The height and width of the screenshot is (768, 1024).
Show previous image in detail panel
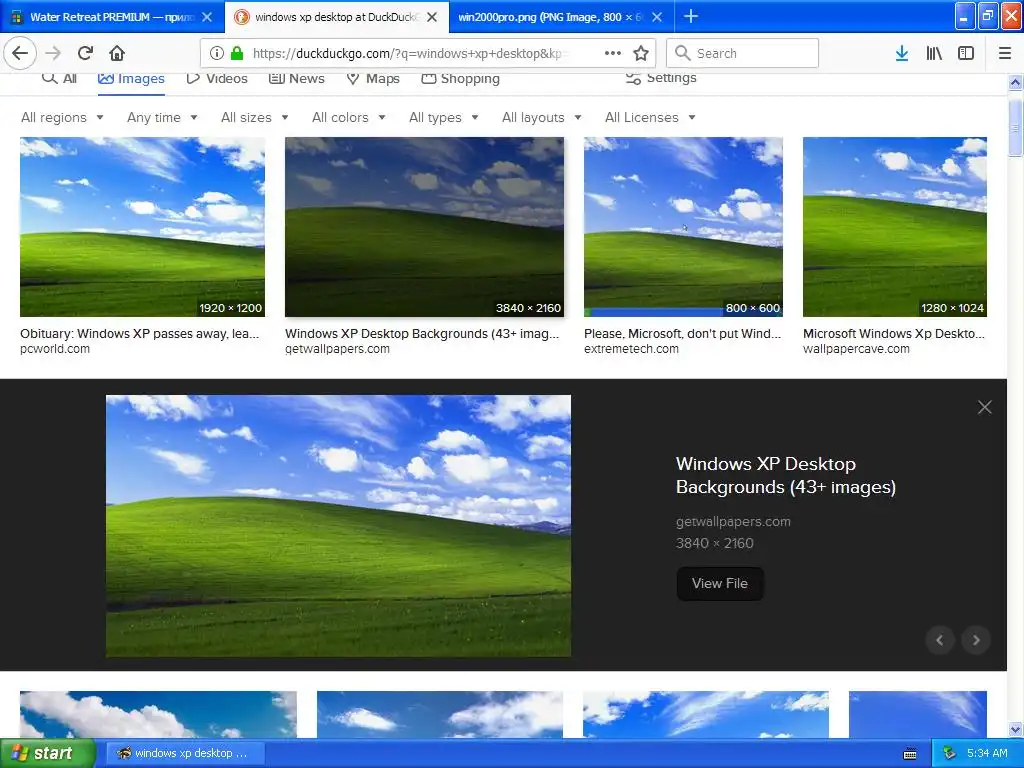[x=940, y=640]
